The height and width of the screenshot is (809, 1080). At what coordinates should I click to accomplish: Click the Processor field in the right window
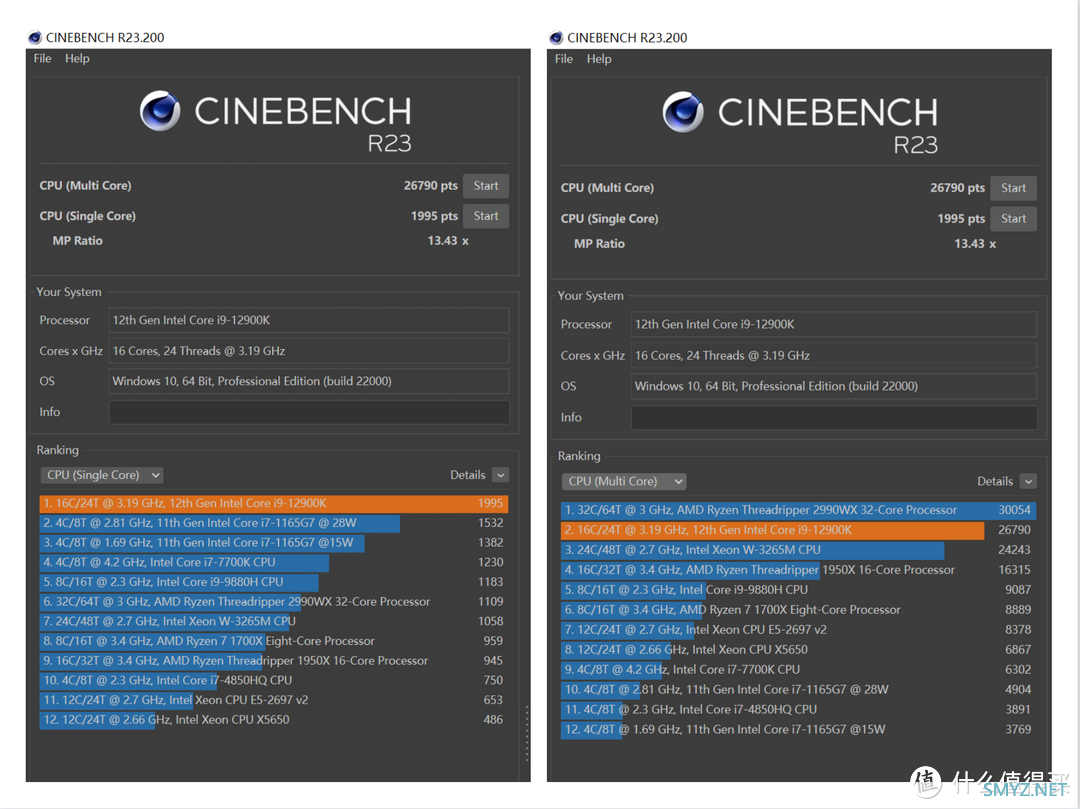(833, 324)
